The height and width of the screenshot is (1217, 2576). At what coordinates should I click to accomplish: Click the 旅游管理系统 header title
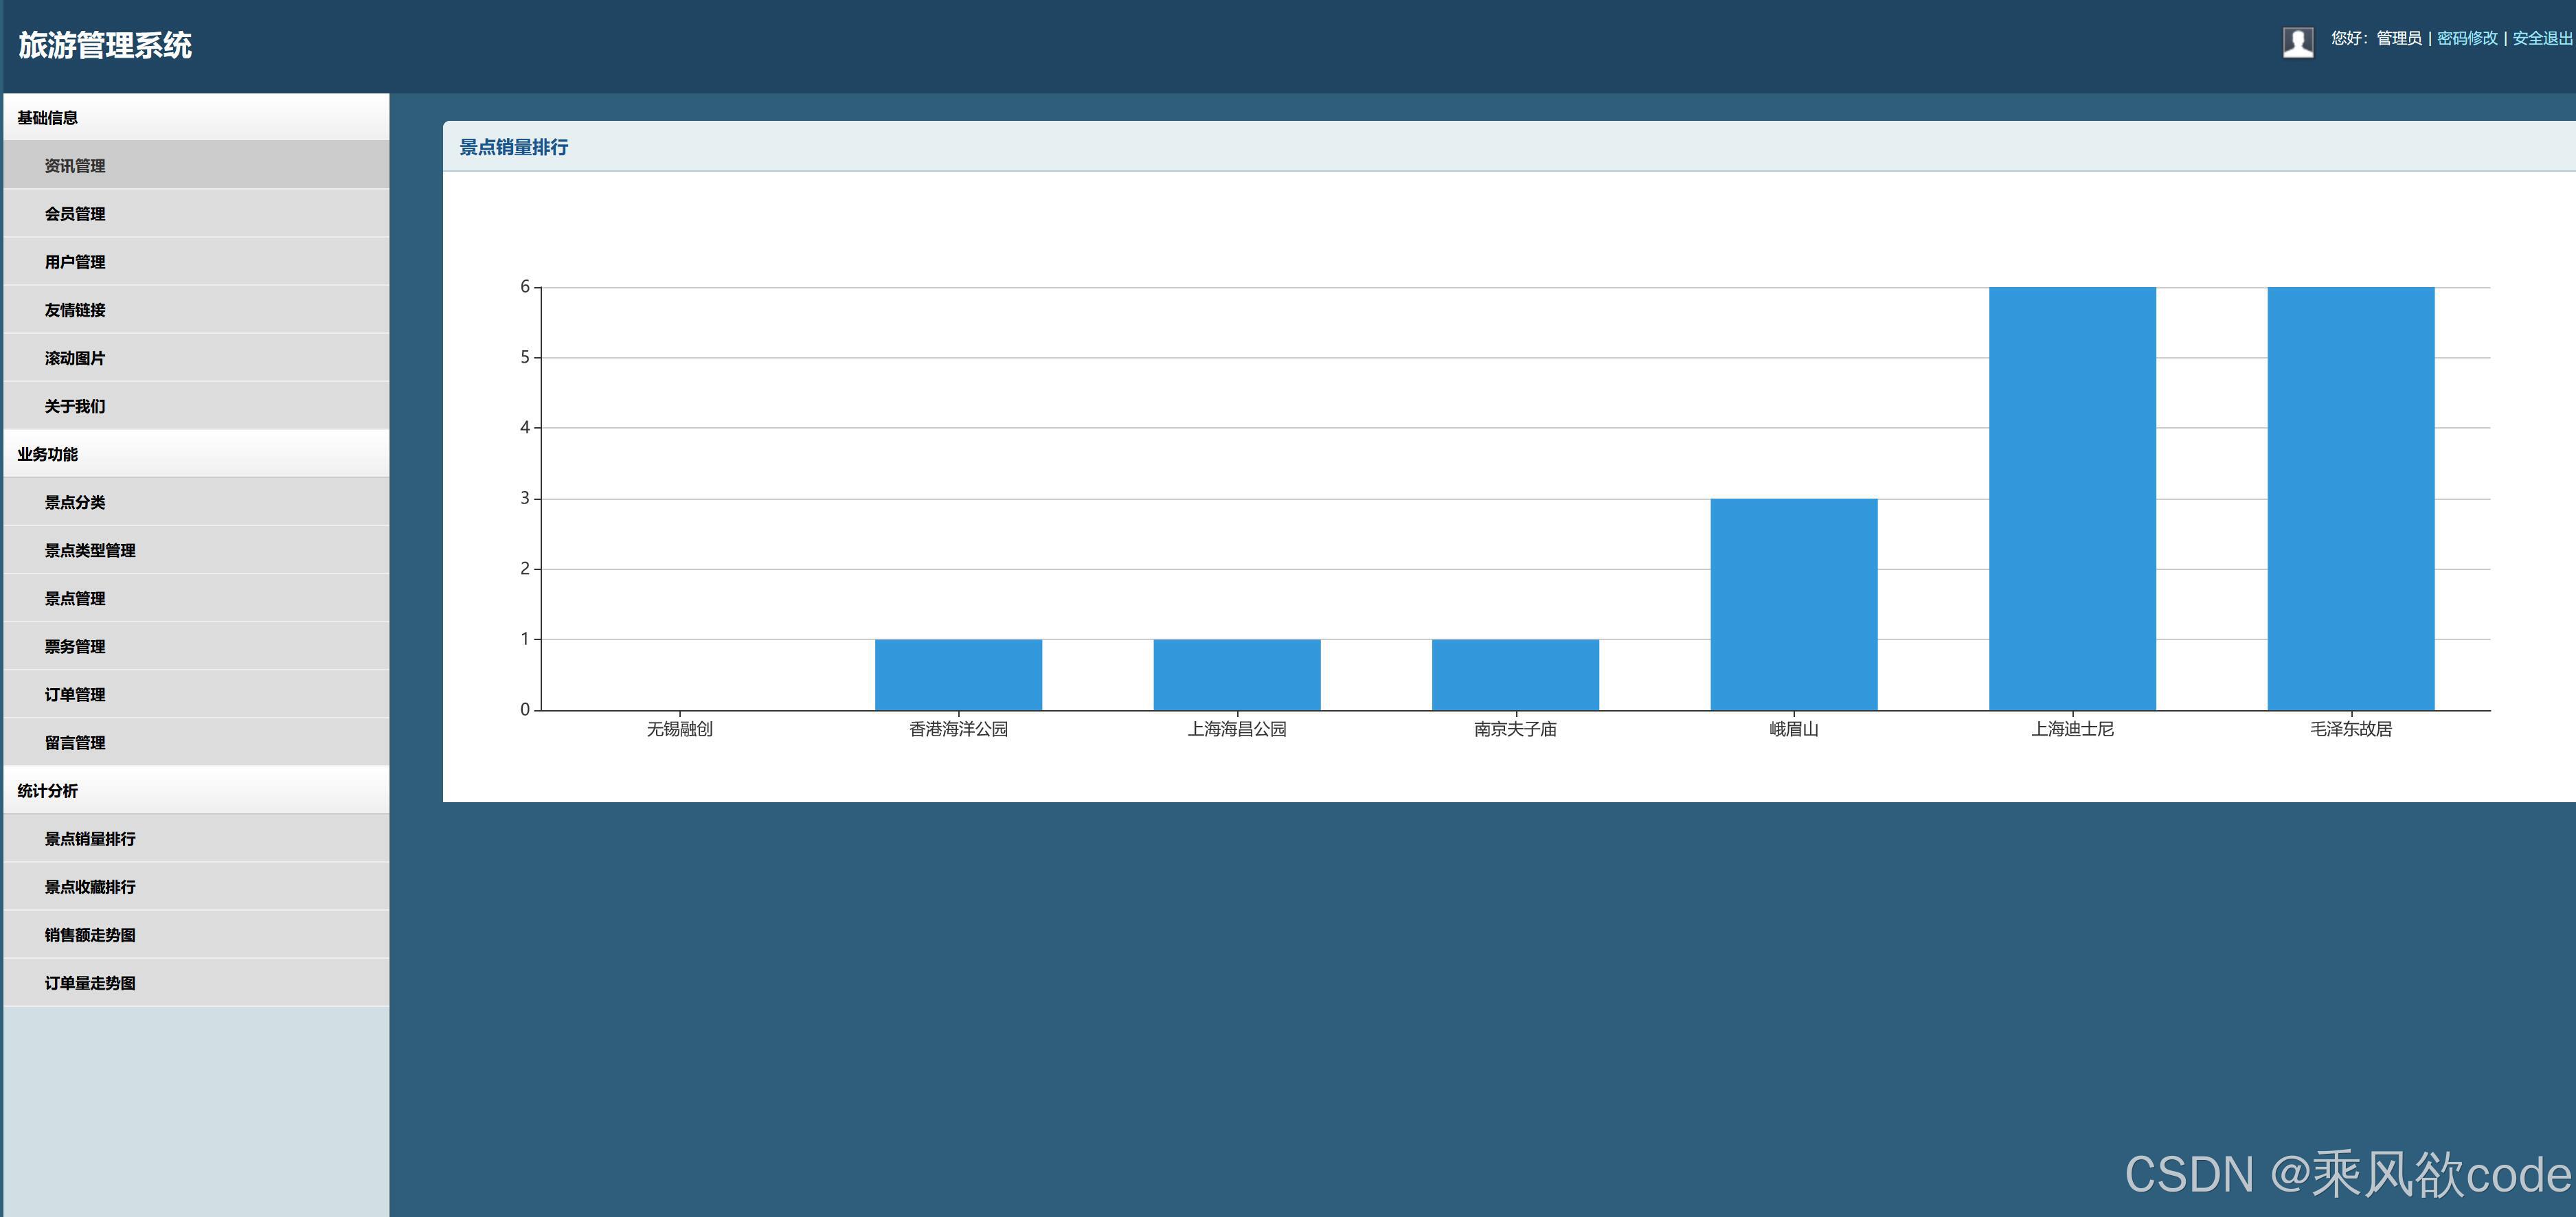105,45
